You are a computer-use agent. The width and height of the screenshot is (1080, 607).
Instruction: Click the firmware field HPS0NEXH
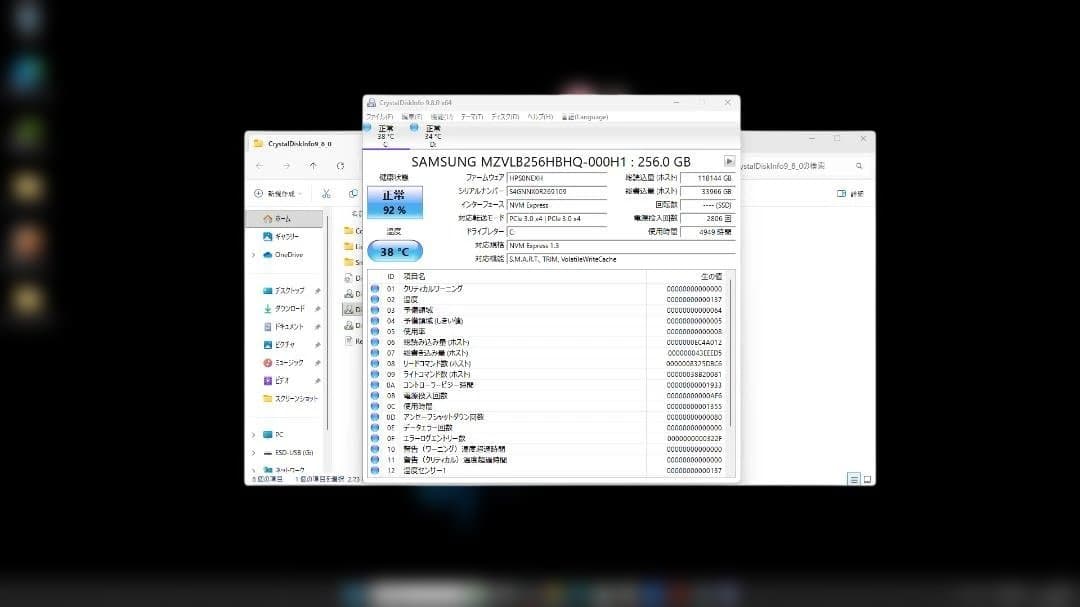pyautogui.click(x=557, y=178)
